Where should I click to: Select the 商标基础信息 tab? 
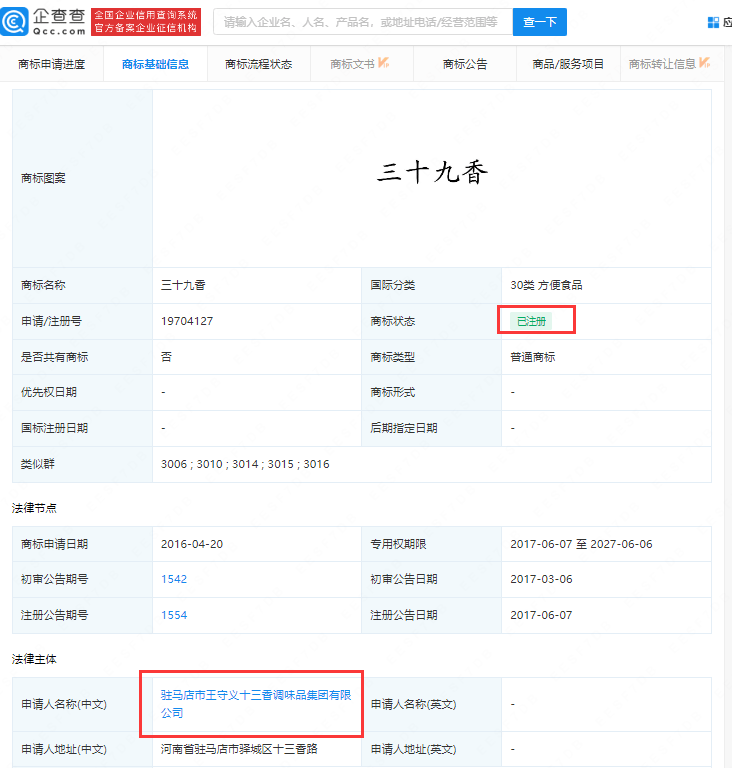pos(155,64)
